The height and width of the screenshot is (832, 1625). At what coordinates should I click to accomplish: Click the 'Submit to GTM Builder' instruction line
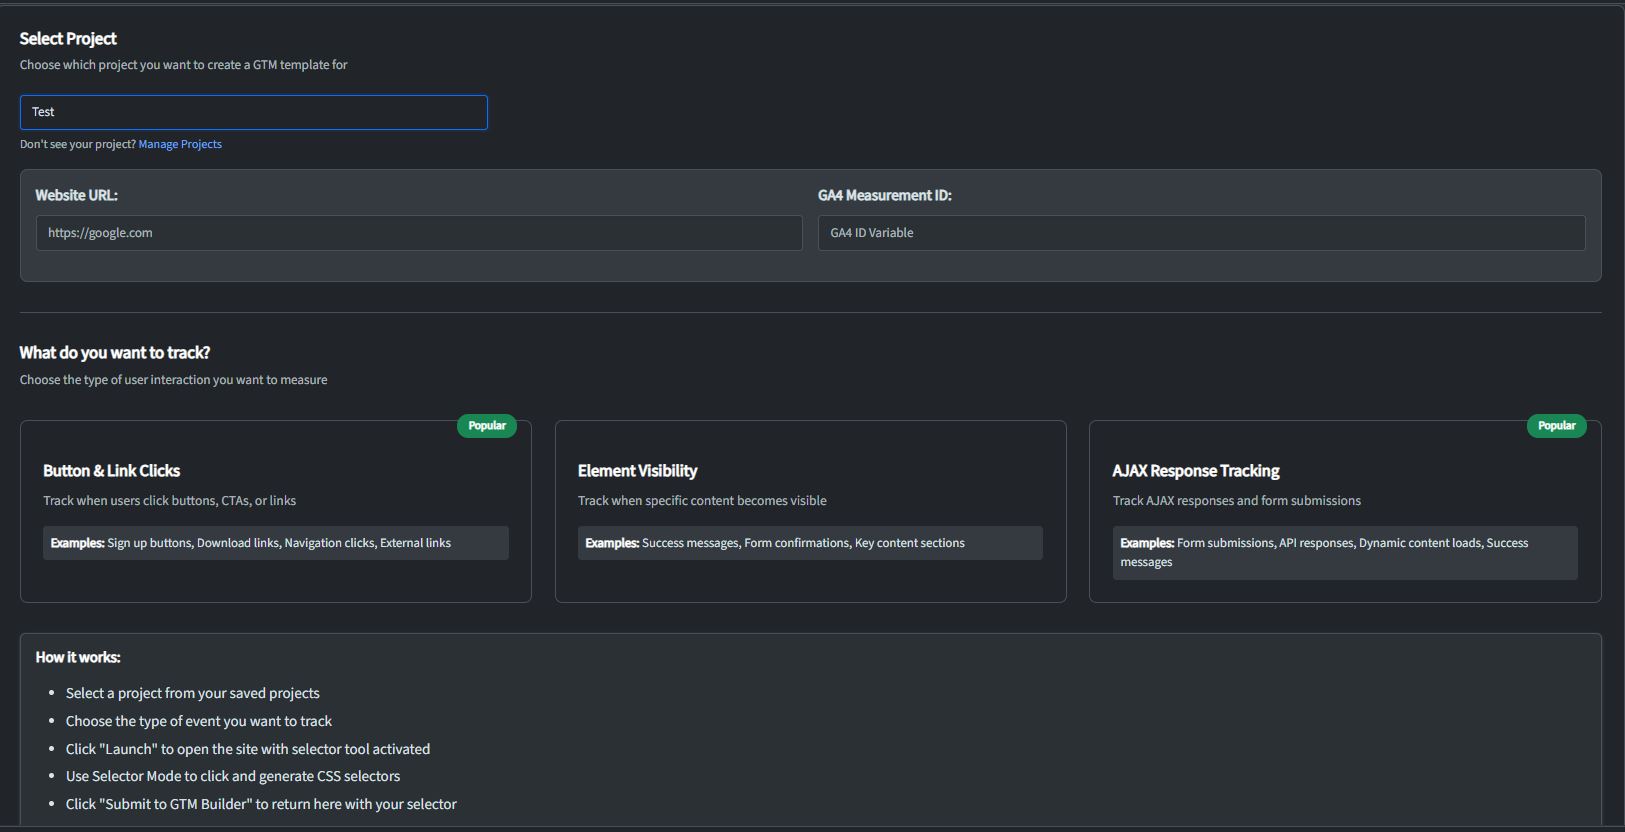click(x=261, y=804)
